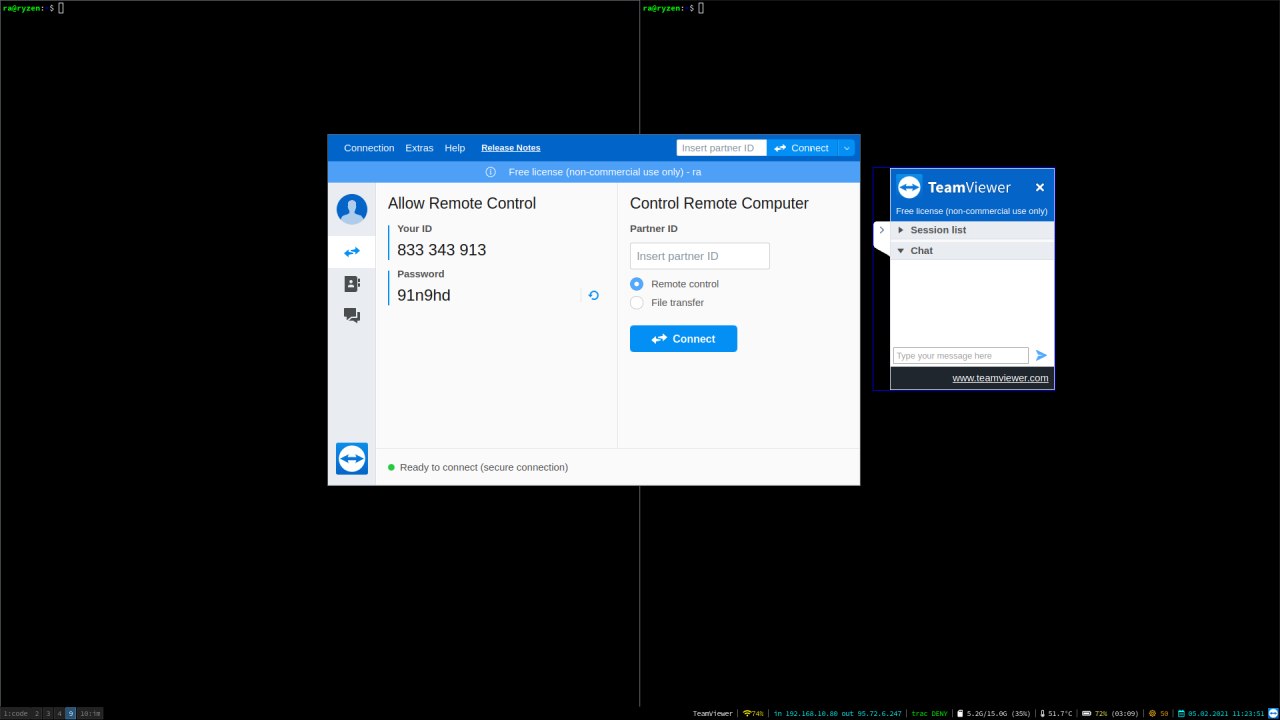Click the temperature indicator in status bar
The height and width of the screenshot is (720, 1280).
[1056, 713]
